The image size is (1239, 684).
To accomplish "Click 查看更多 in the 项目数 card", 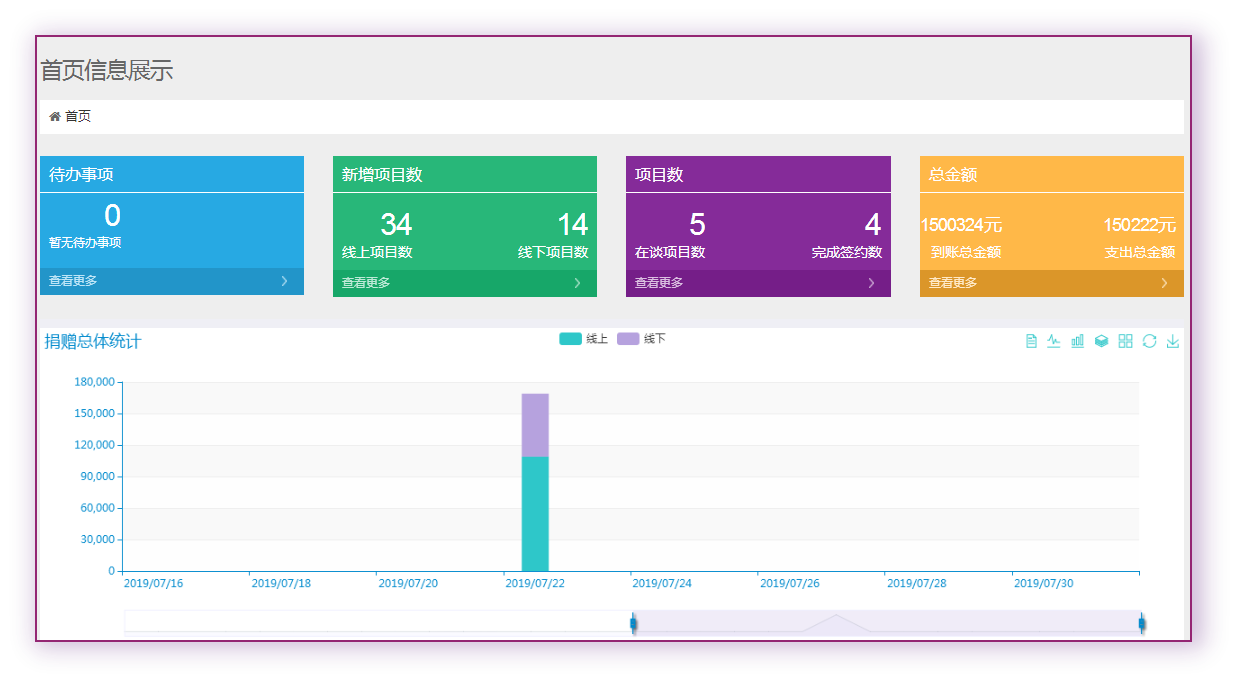I will 659,283.
